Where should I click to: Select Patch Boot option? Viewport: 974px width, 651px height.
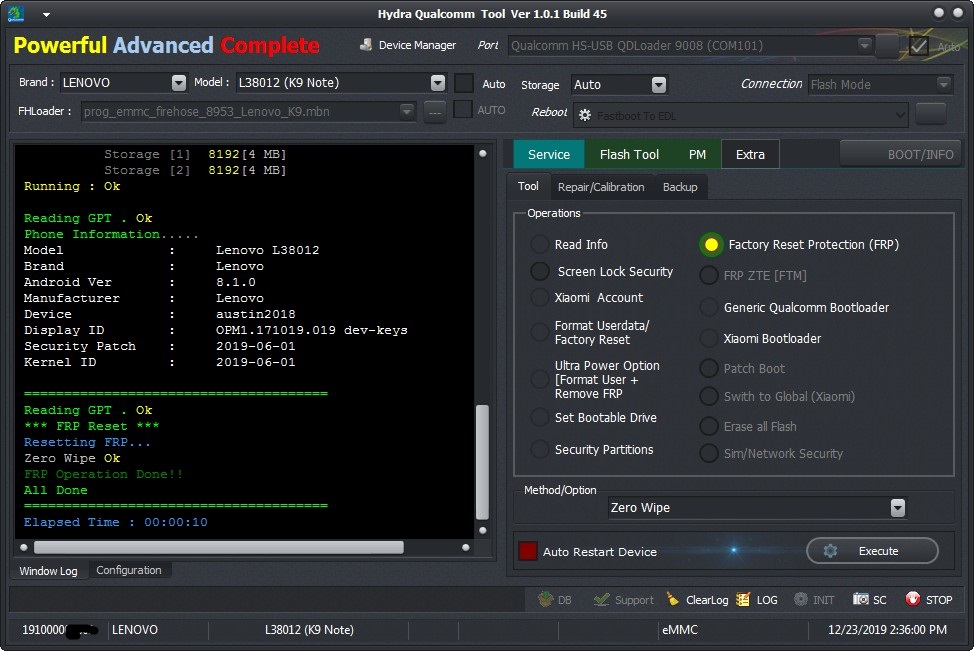pyautogui.click(x=709, y=368)
